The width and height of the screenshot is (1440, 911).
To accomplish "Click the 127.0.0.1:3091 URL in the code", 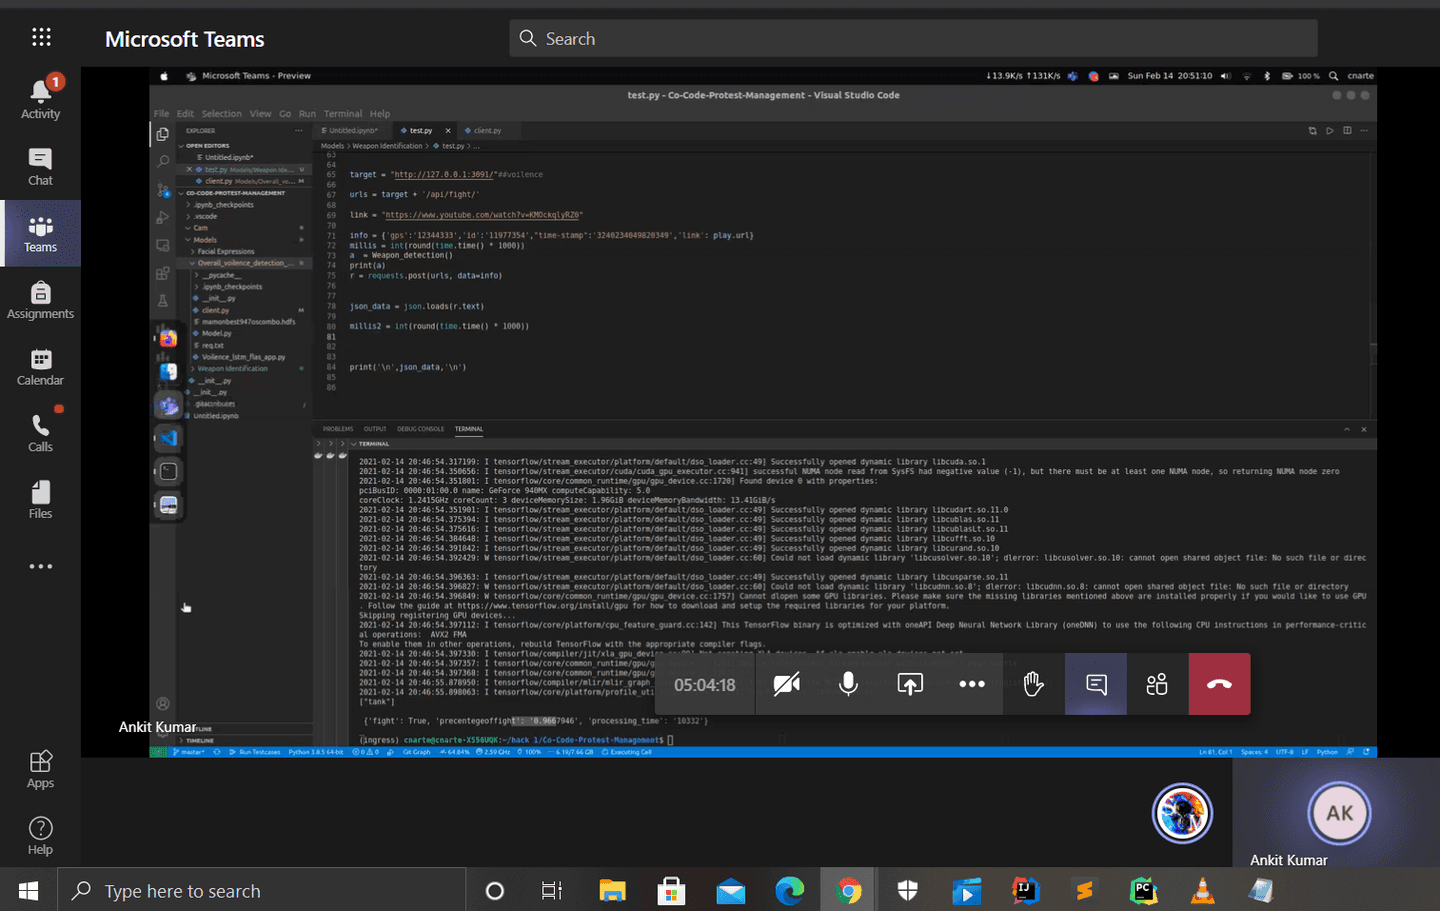I will [x=443, y=175].
